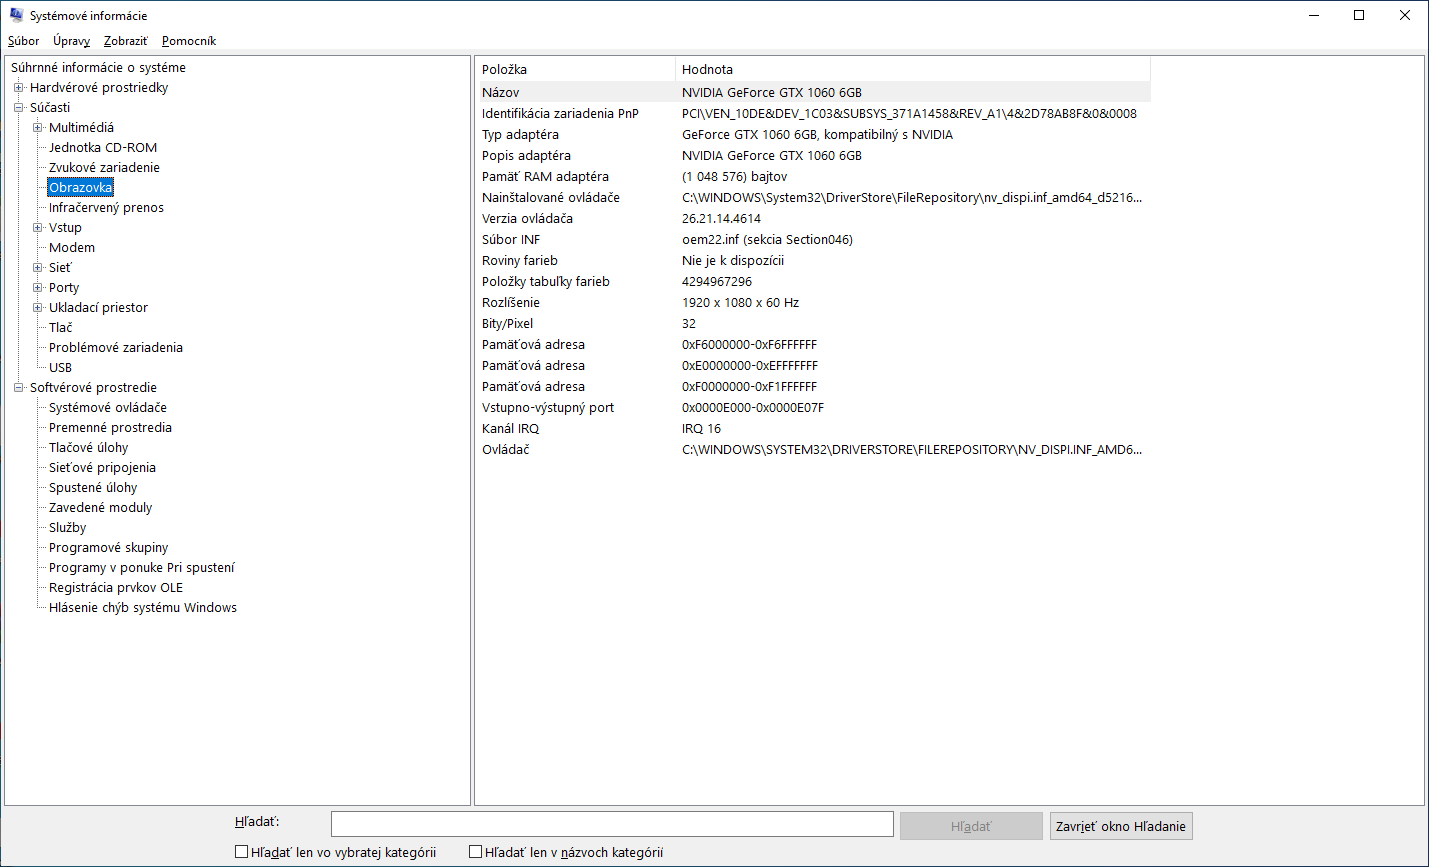Viewport: 1429px width, 867px height.
Task: Click address 0xE0000000-0xEFFFFFFF
Action: point(750,365)
